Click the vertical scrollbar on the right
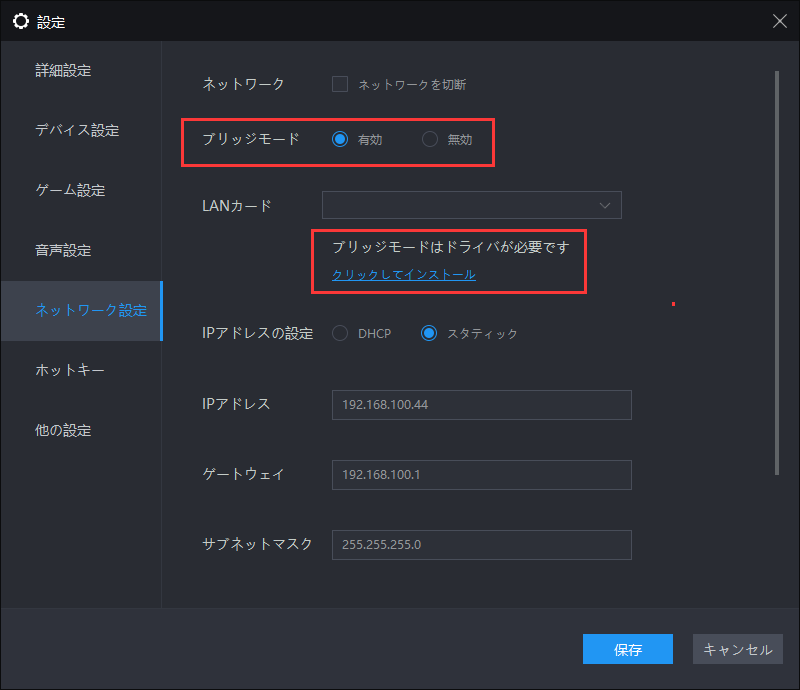Viewport: 800px width, 690px height. (777, 273)
